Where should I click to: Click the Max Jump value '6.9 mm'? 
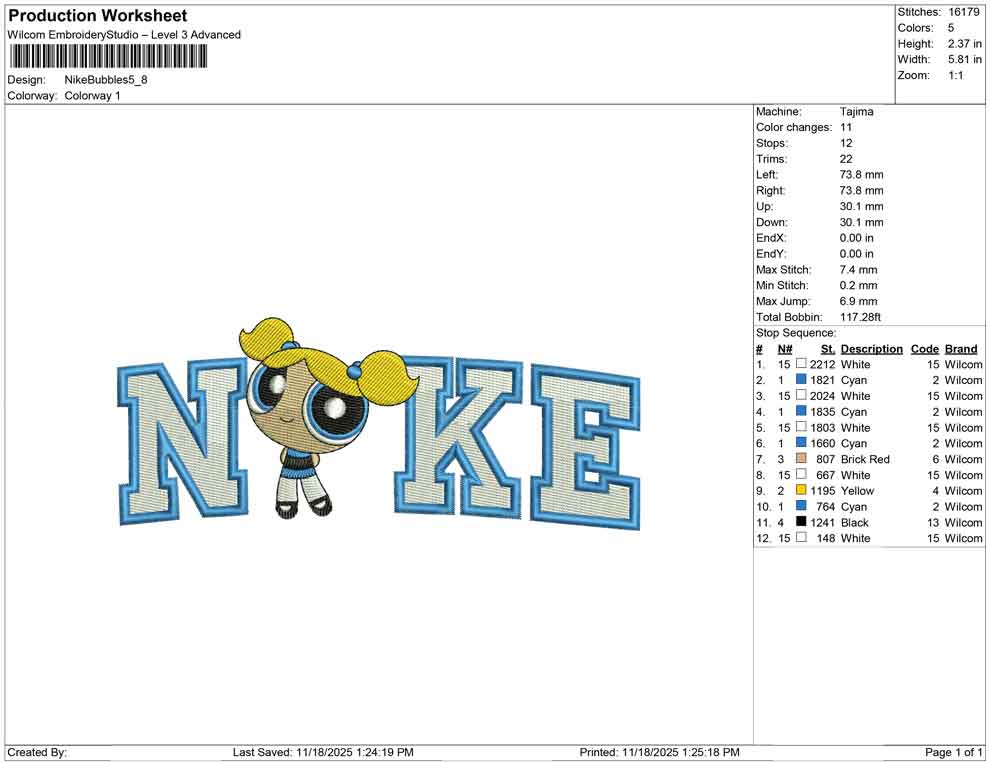coord(859,301)
